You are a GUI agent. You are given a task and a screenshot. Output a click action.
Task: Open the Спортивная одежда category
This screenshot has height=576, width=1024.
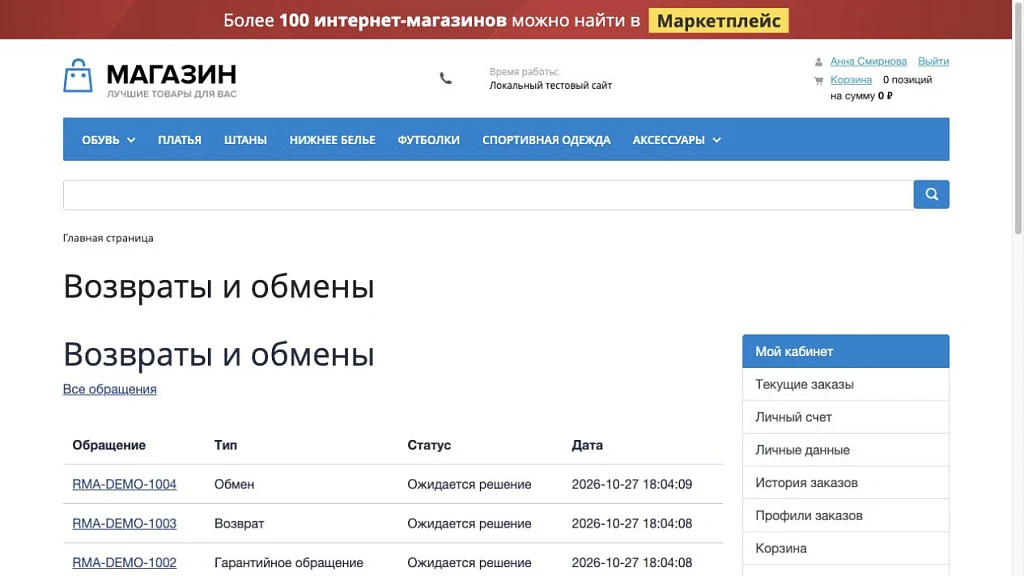point(546,140)
